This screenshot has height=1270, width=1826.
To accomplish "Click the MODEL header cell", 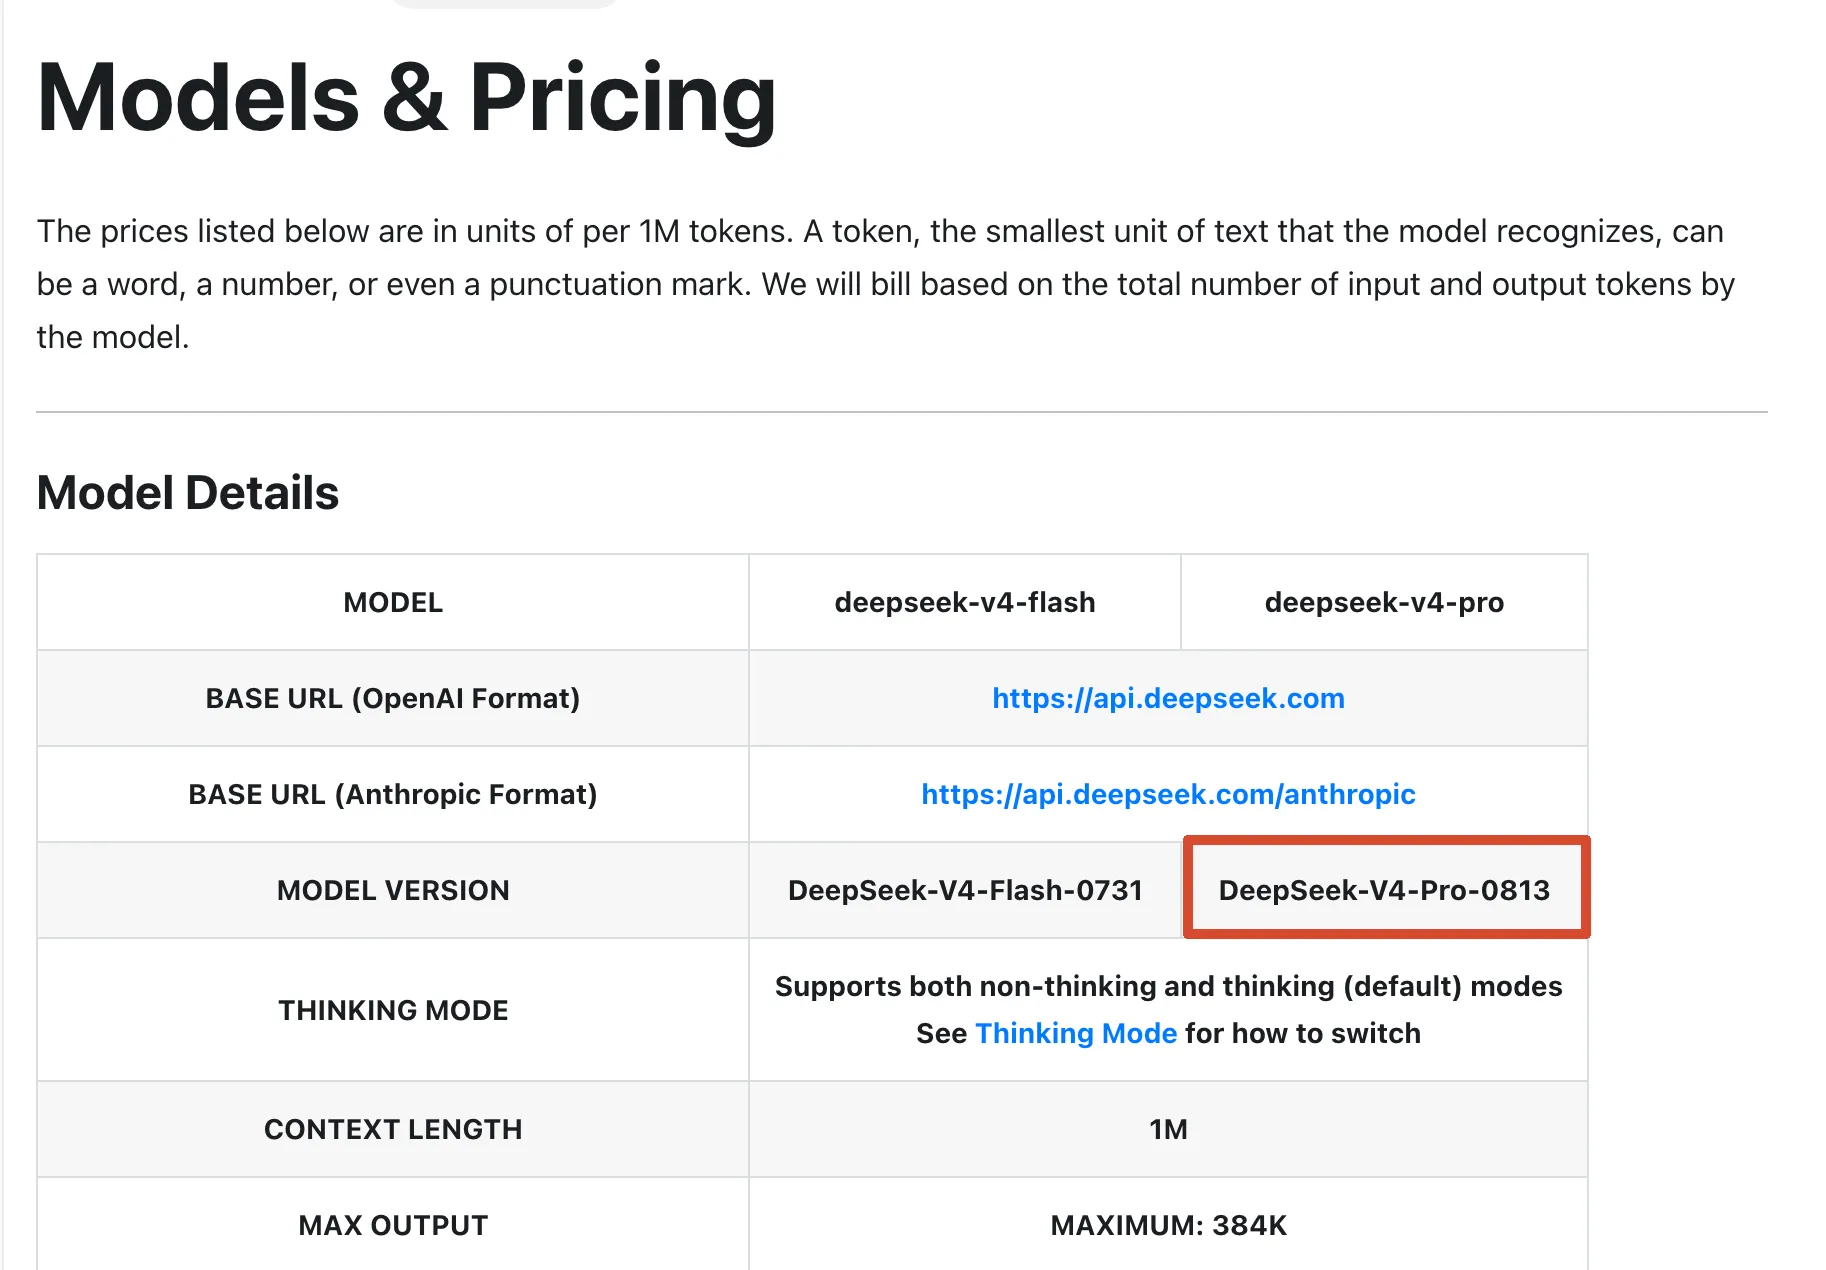I will [393, 602].
